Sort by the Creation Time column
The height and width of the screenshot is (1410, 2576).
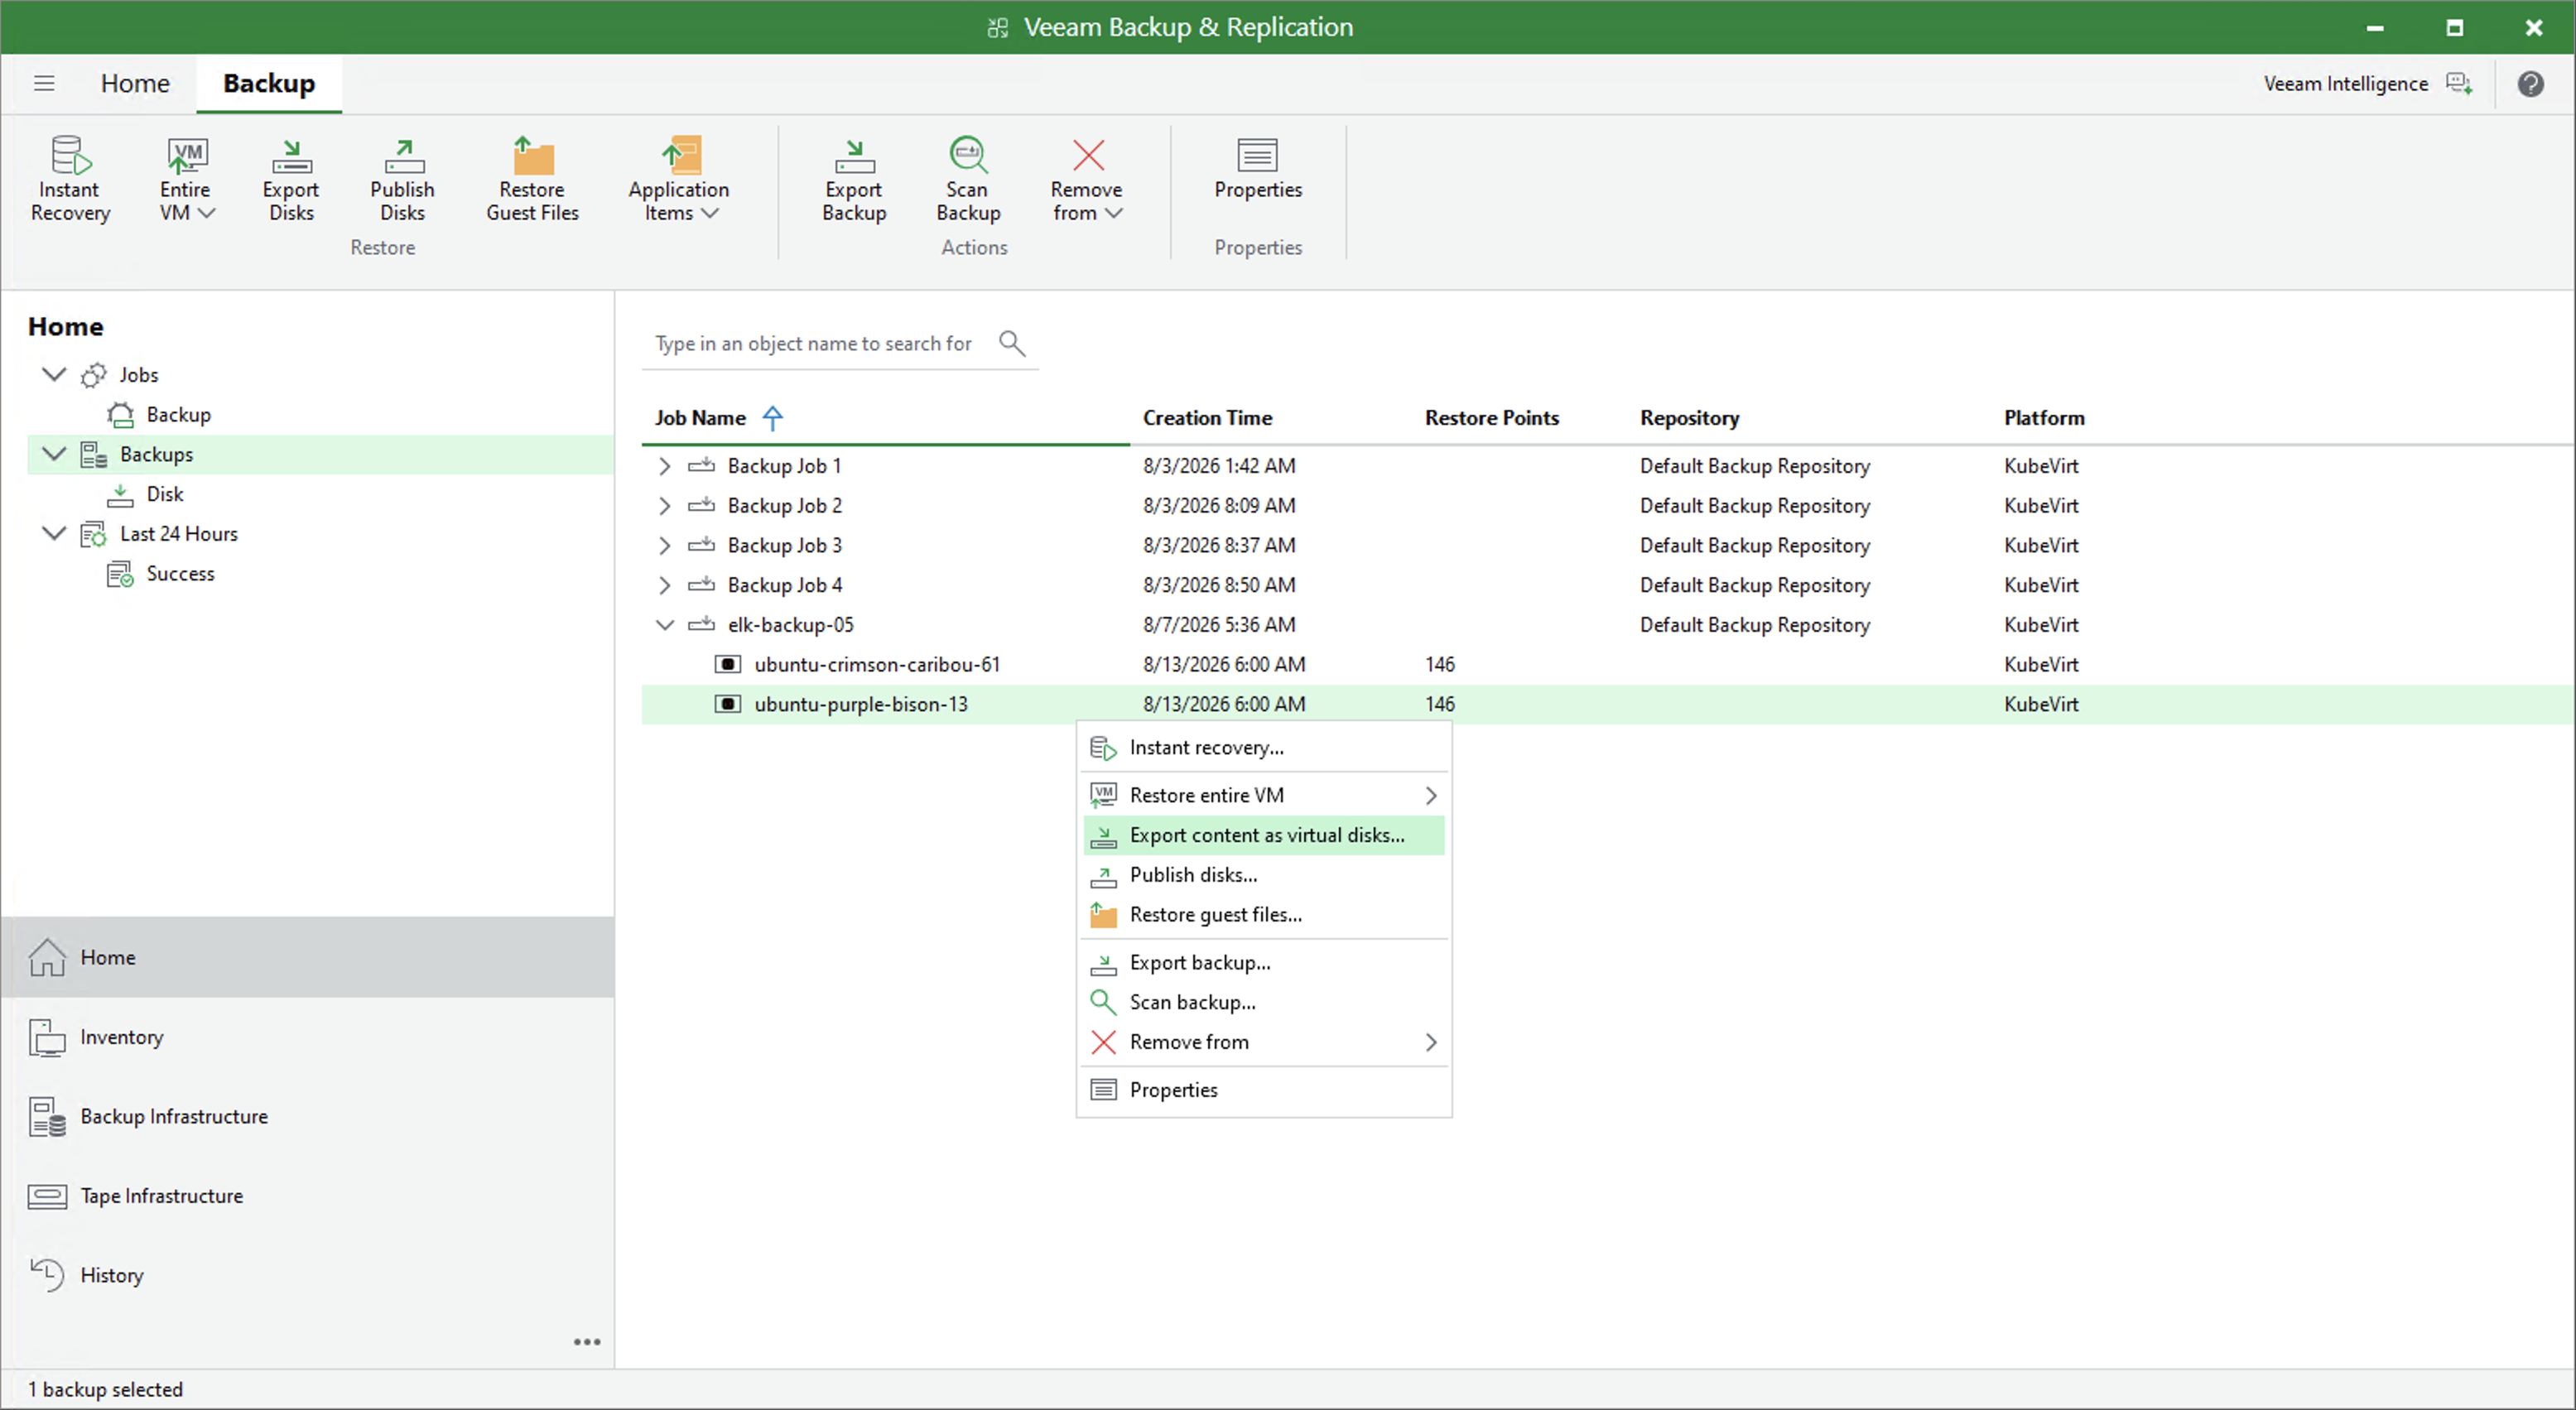click(1208, 418)
